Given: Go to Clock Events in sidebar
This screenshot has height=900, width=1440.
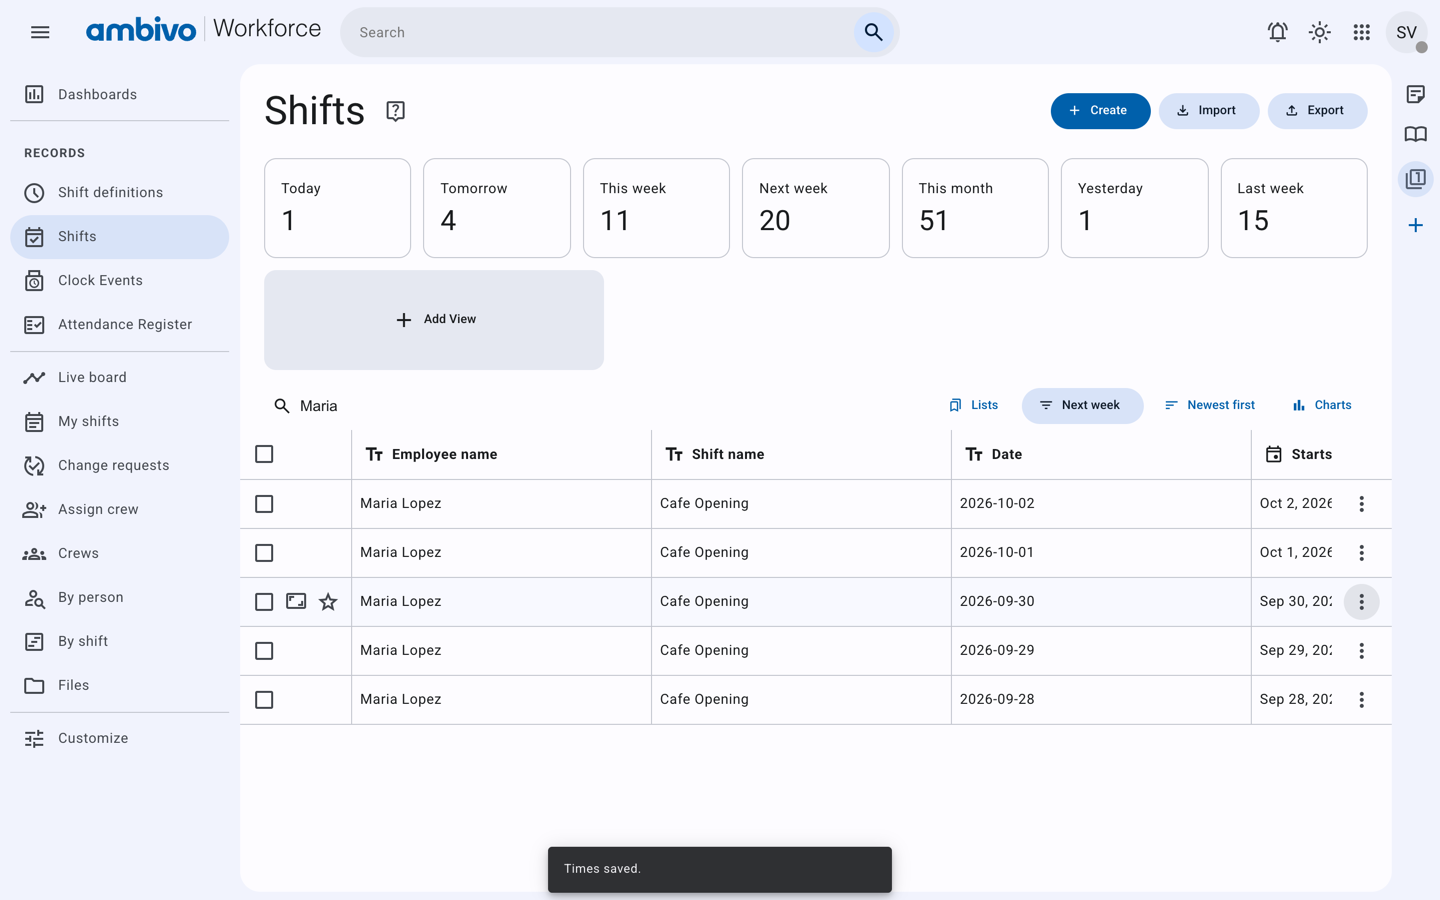Looking at the screenshot, I should coord(119,281).
